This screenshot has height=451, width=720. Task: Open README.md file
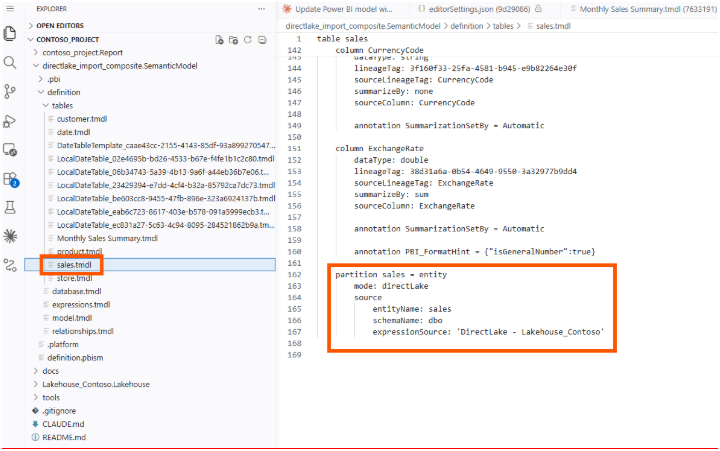64,438
